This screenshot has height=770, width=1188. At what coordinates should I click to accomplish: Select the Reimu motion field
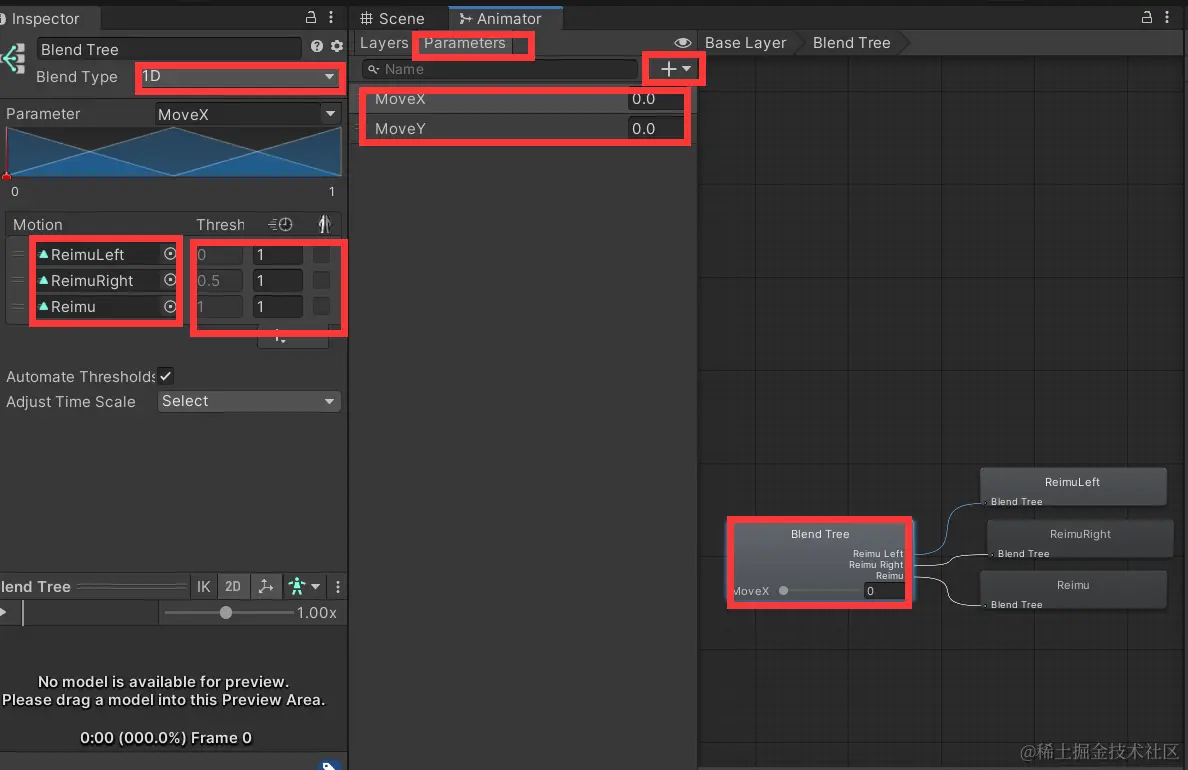(x=107, y=306)
